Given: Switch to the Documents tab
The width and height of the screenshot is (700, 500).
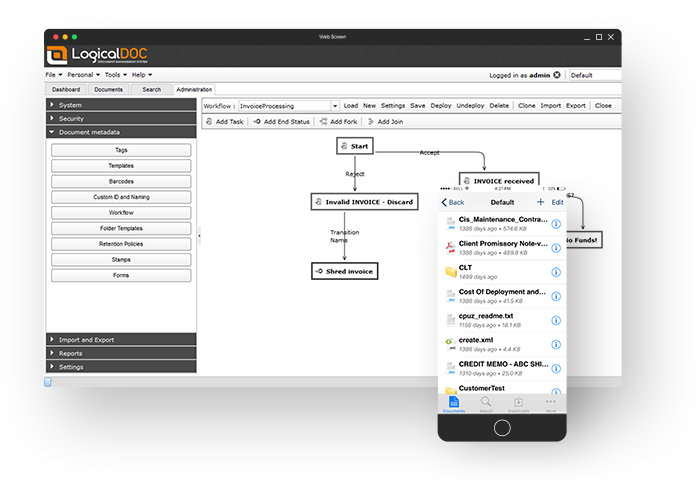Looking at the screenshot, I should (x=108, y=89).
